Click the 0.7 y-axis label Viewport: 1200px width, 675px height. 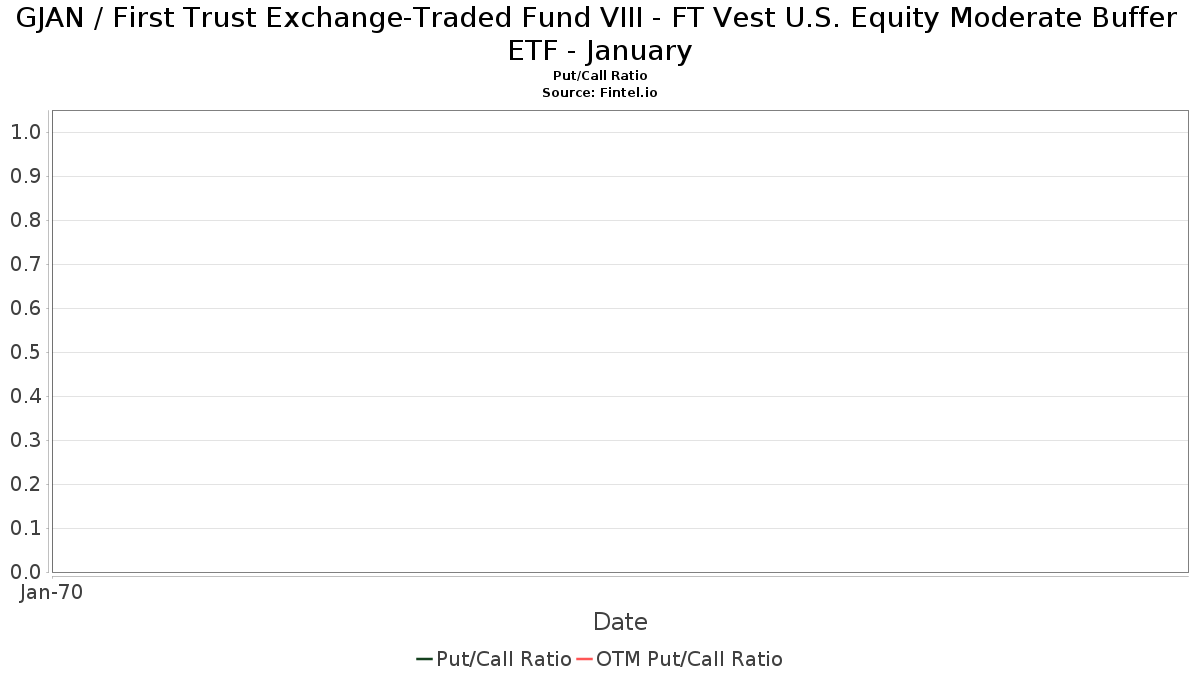pos(25,264)
